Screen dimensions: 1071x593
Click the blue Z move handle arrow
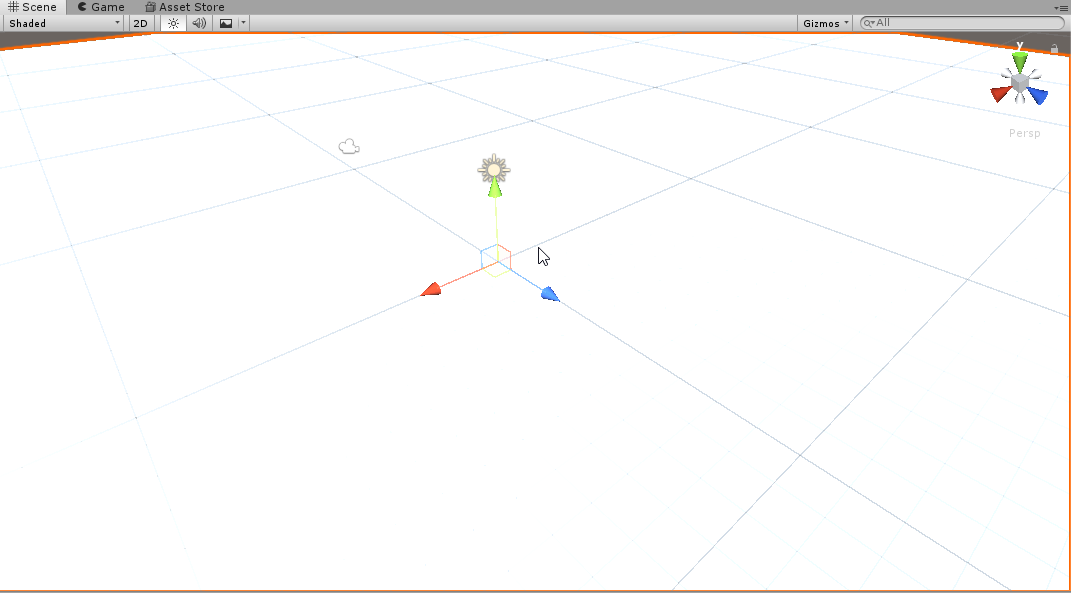(550, 294)
